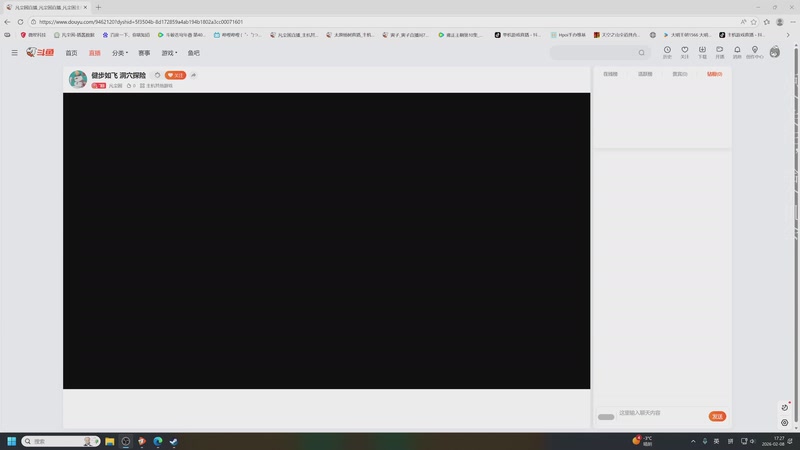Open the 赛事 esports page
Image resolution: width=800 pixels, height=450 pixels.
pyautogui.click(x=144, y=53)
